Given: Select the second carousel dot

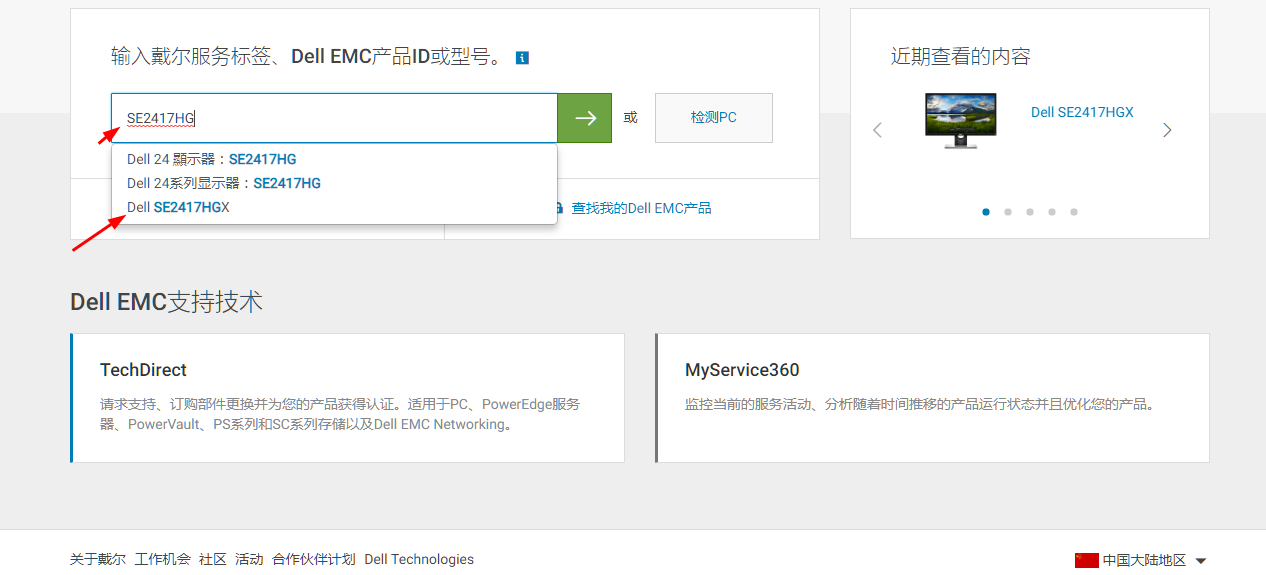Looking at the screenshot, I should (1008, 212).
